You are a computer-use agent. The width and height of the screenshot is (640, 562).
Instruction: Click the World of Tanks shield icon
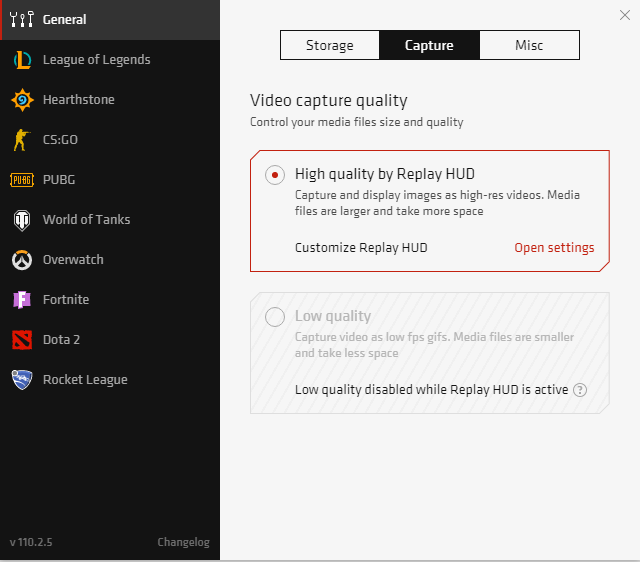click(x=22, y=220)
